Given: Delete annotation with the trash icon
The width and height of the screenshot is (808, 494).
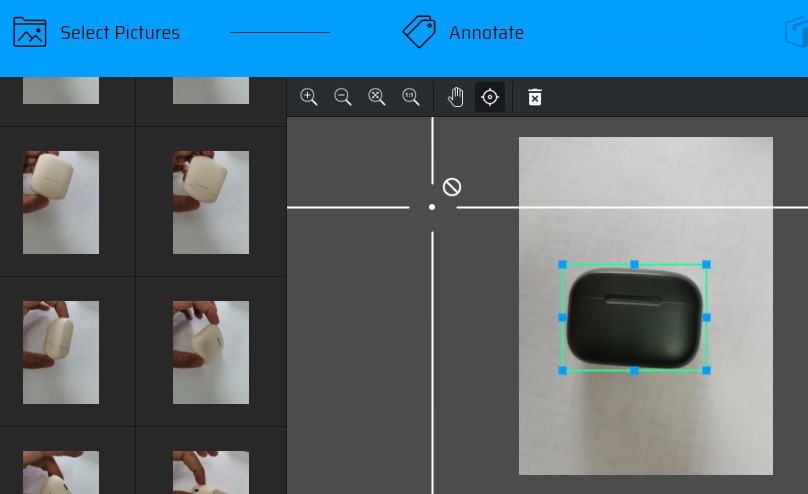Looking at the screenshot, I should (535, 97).
